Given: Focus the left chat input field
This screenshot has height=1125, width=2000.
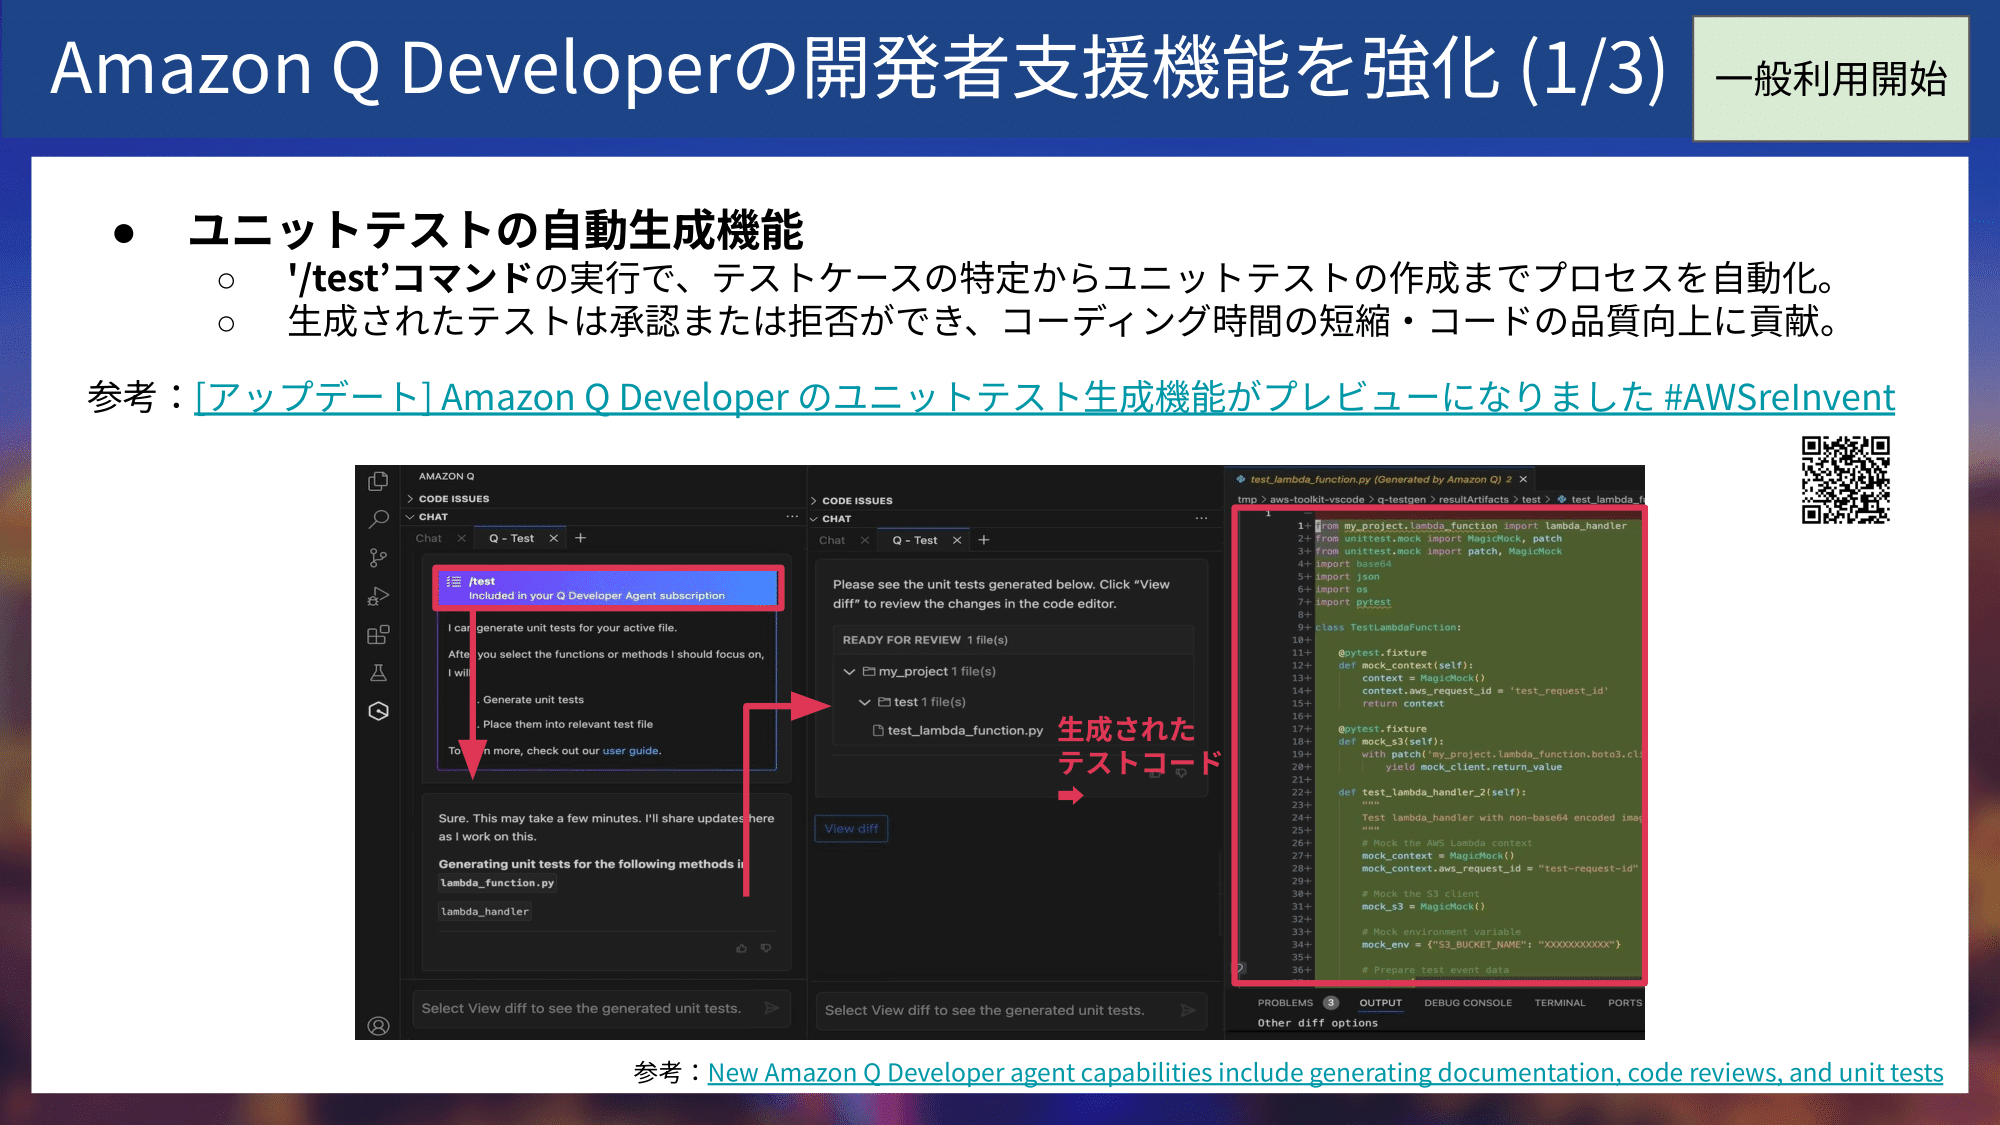Looking at the screenshot, I should [x=601, y=1008].
